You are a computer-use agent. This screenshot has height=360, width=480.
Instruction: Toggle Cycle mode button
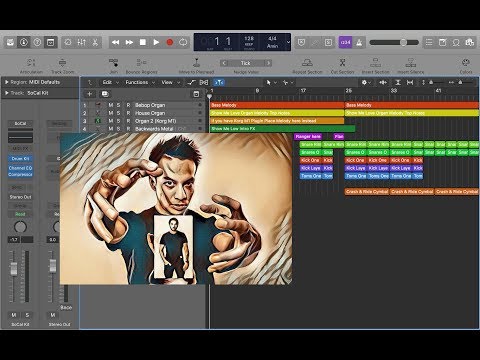click(183, 42)
